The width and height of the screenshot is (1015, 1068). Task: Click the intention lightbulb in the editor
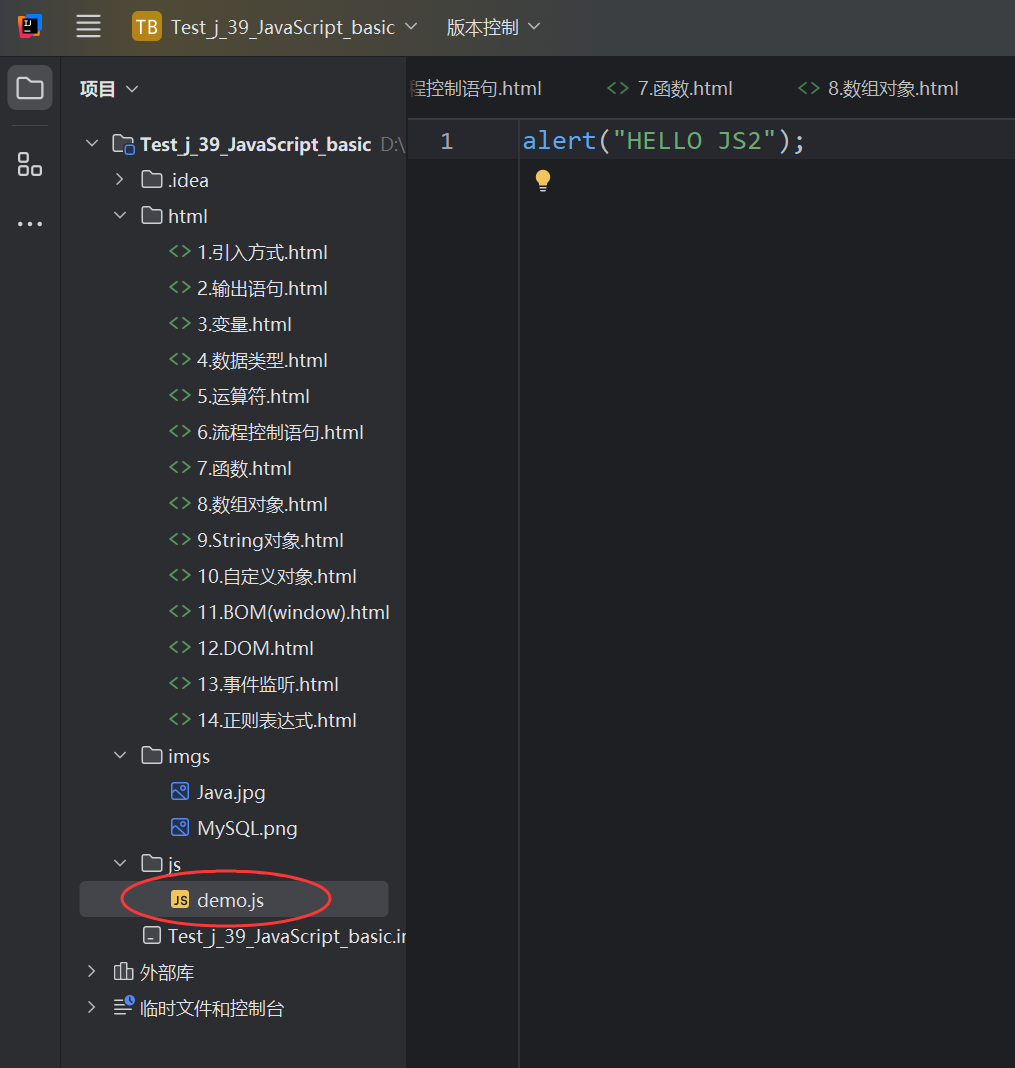[x=542, y=180]
